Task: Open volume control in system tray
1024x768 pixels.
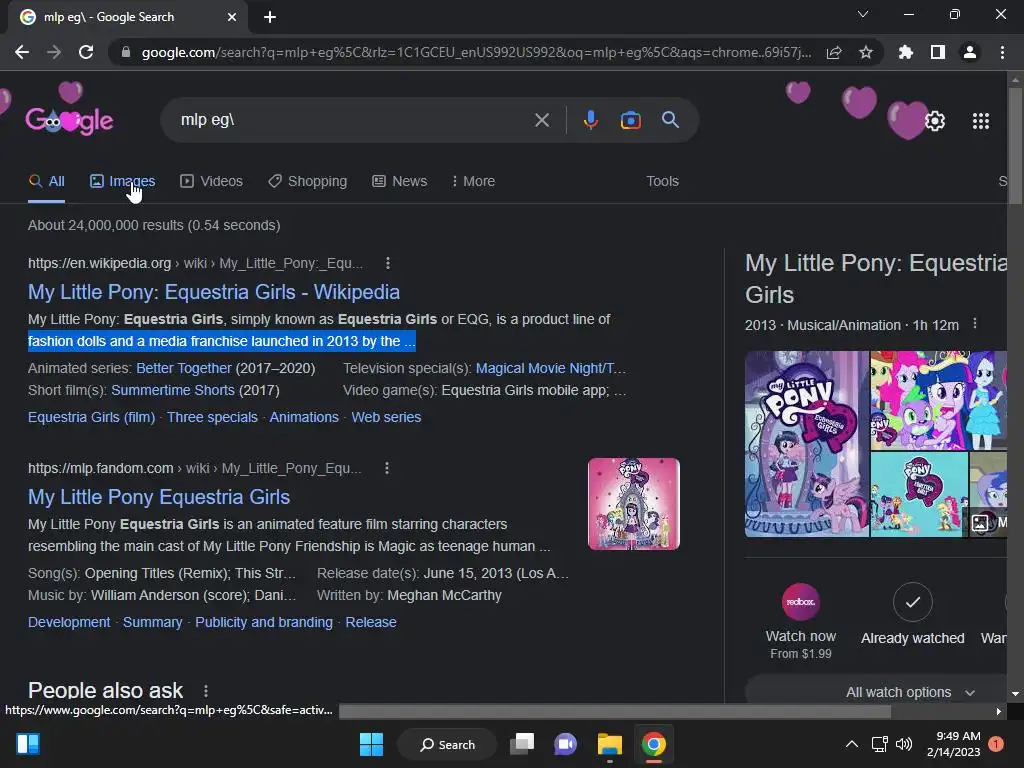Action: (904, 744)
